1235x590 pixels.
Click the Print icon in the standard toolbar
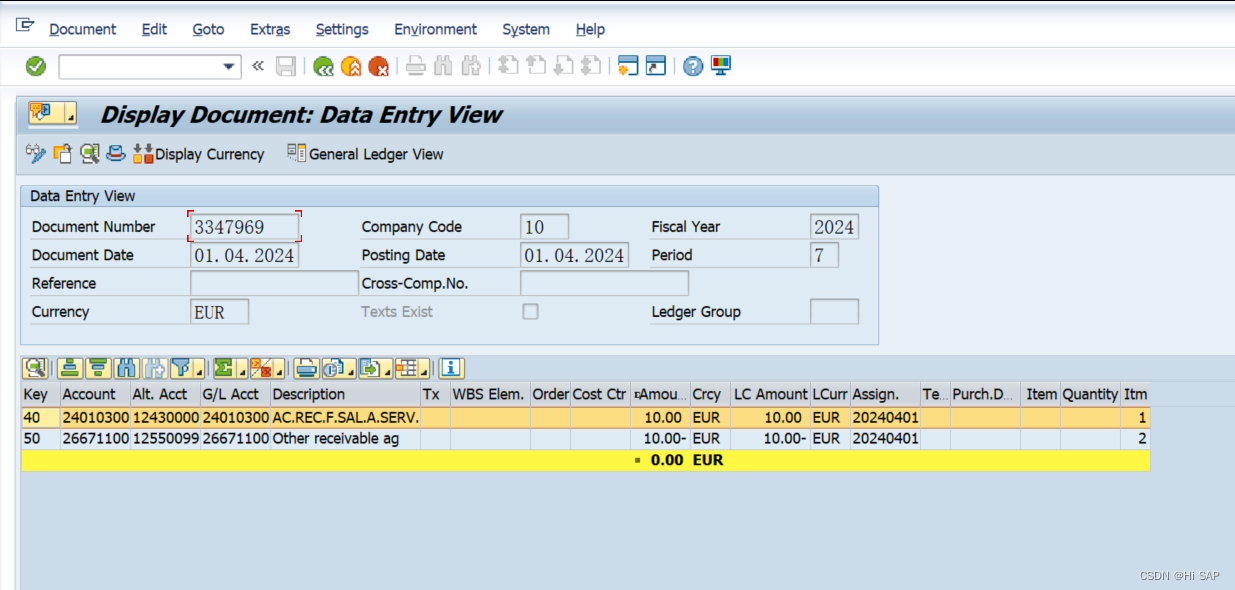tap(414, 66)
